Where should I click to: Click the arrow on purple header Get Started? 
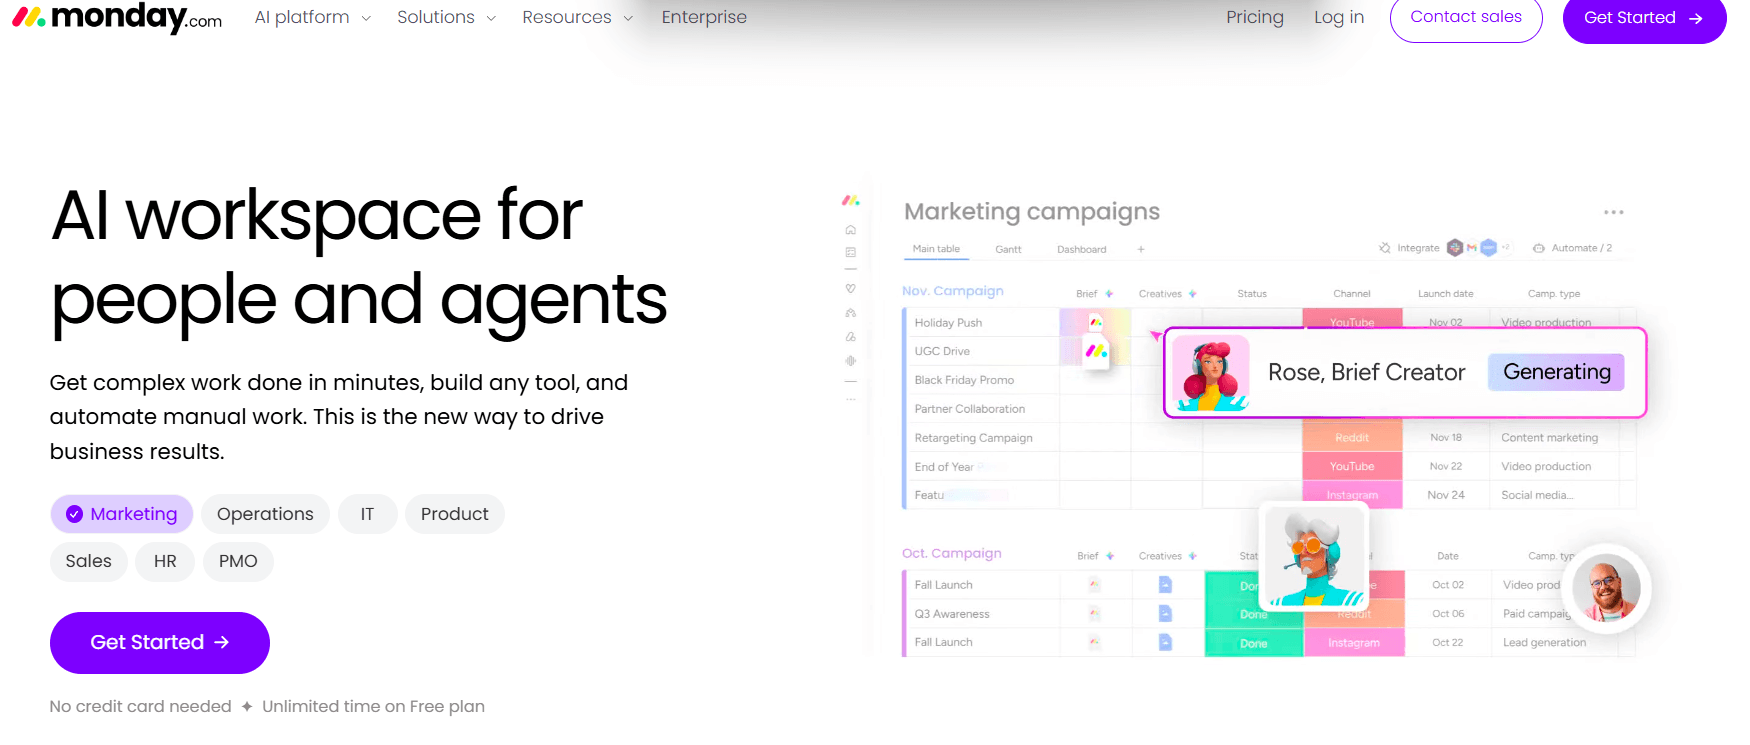click(x=1695, y=18)
